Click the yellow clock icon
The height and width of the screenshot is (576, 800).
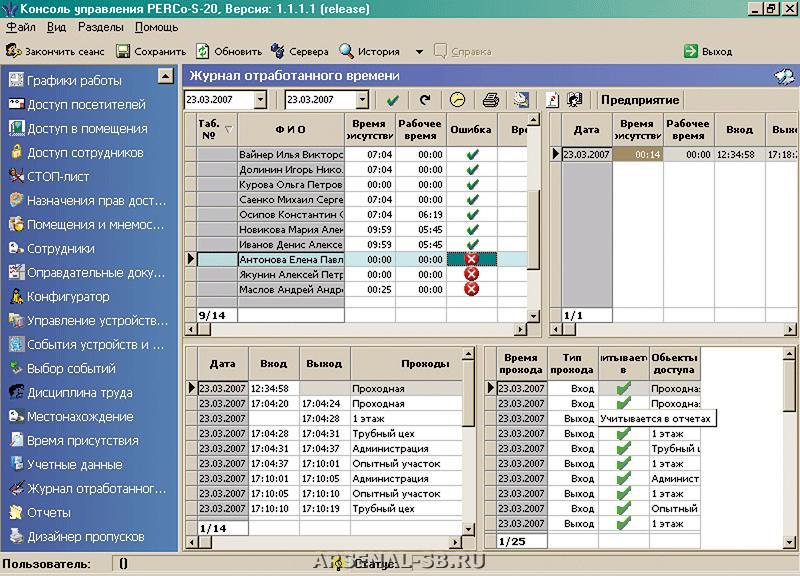click(457, 100)
